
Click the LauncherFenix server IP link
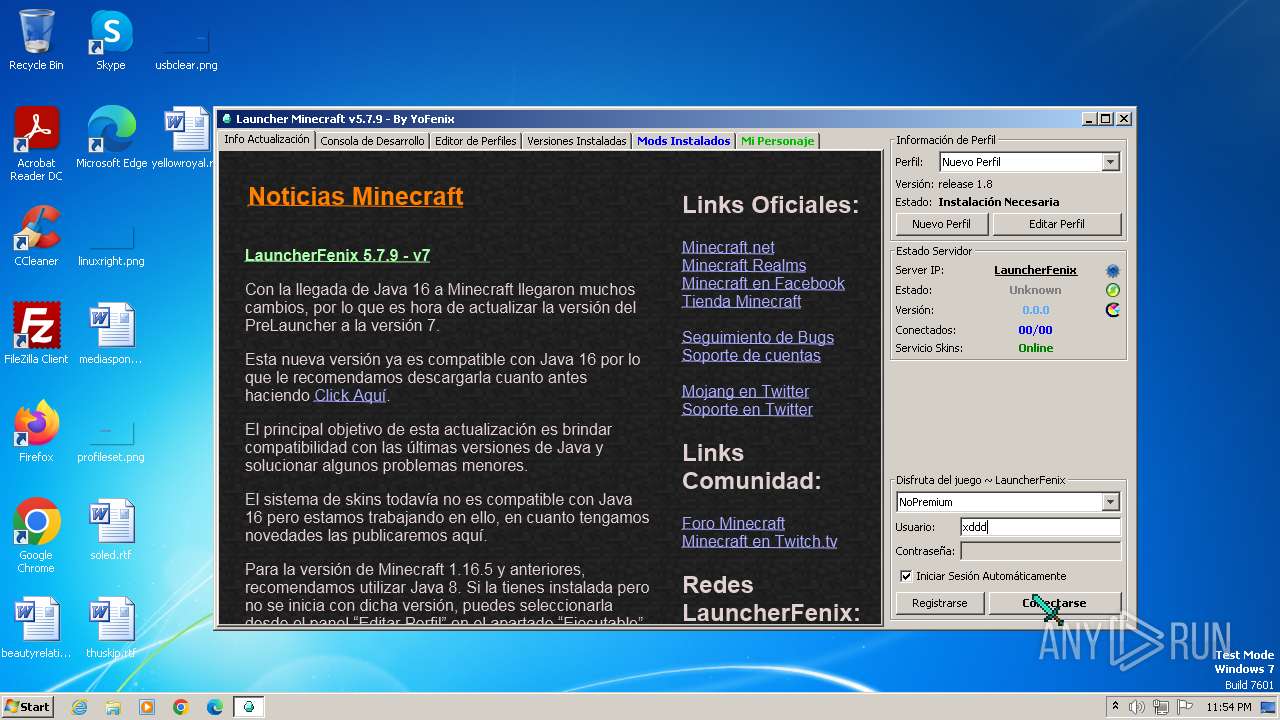pos(1035,270)
